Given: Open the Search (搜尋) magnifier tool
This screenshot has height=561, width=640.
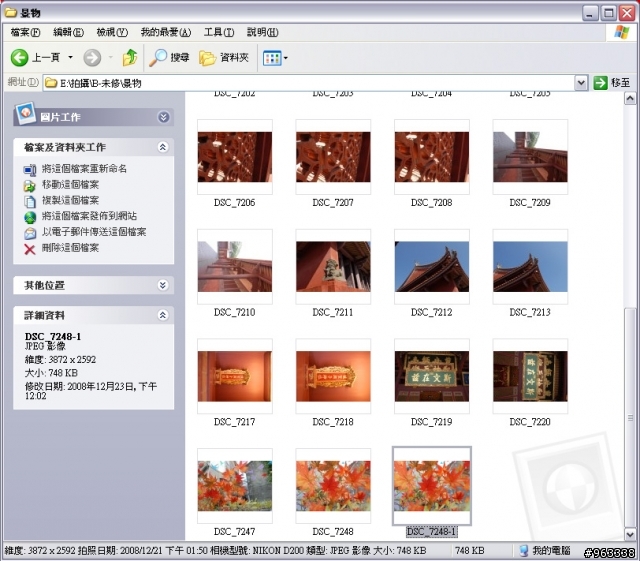Looking at the screenshot, I should pos(169,58).
